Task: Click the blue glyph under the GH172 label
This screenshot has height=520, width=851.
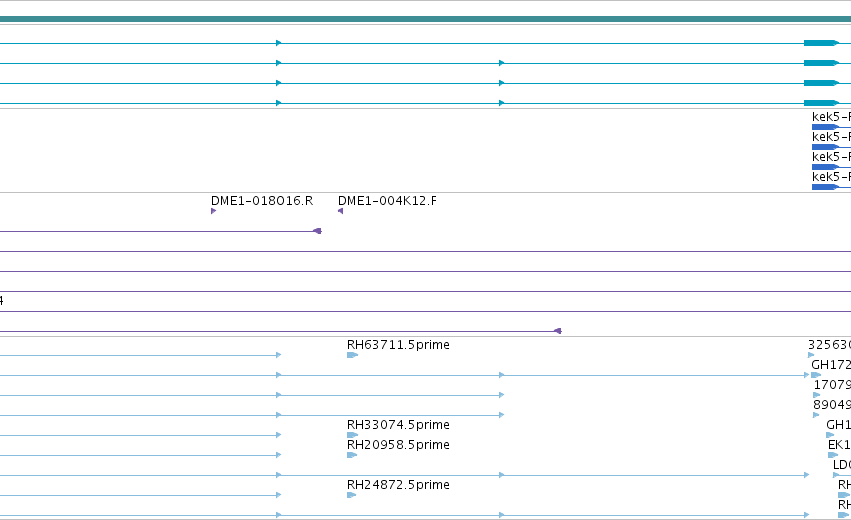Action: click(816, 375)
